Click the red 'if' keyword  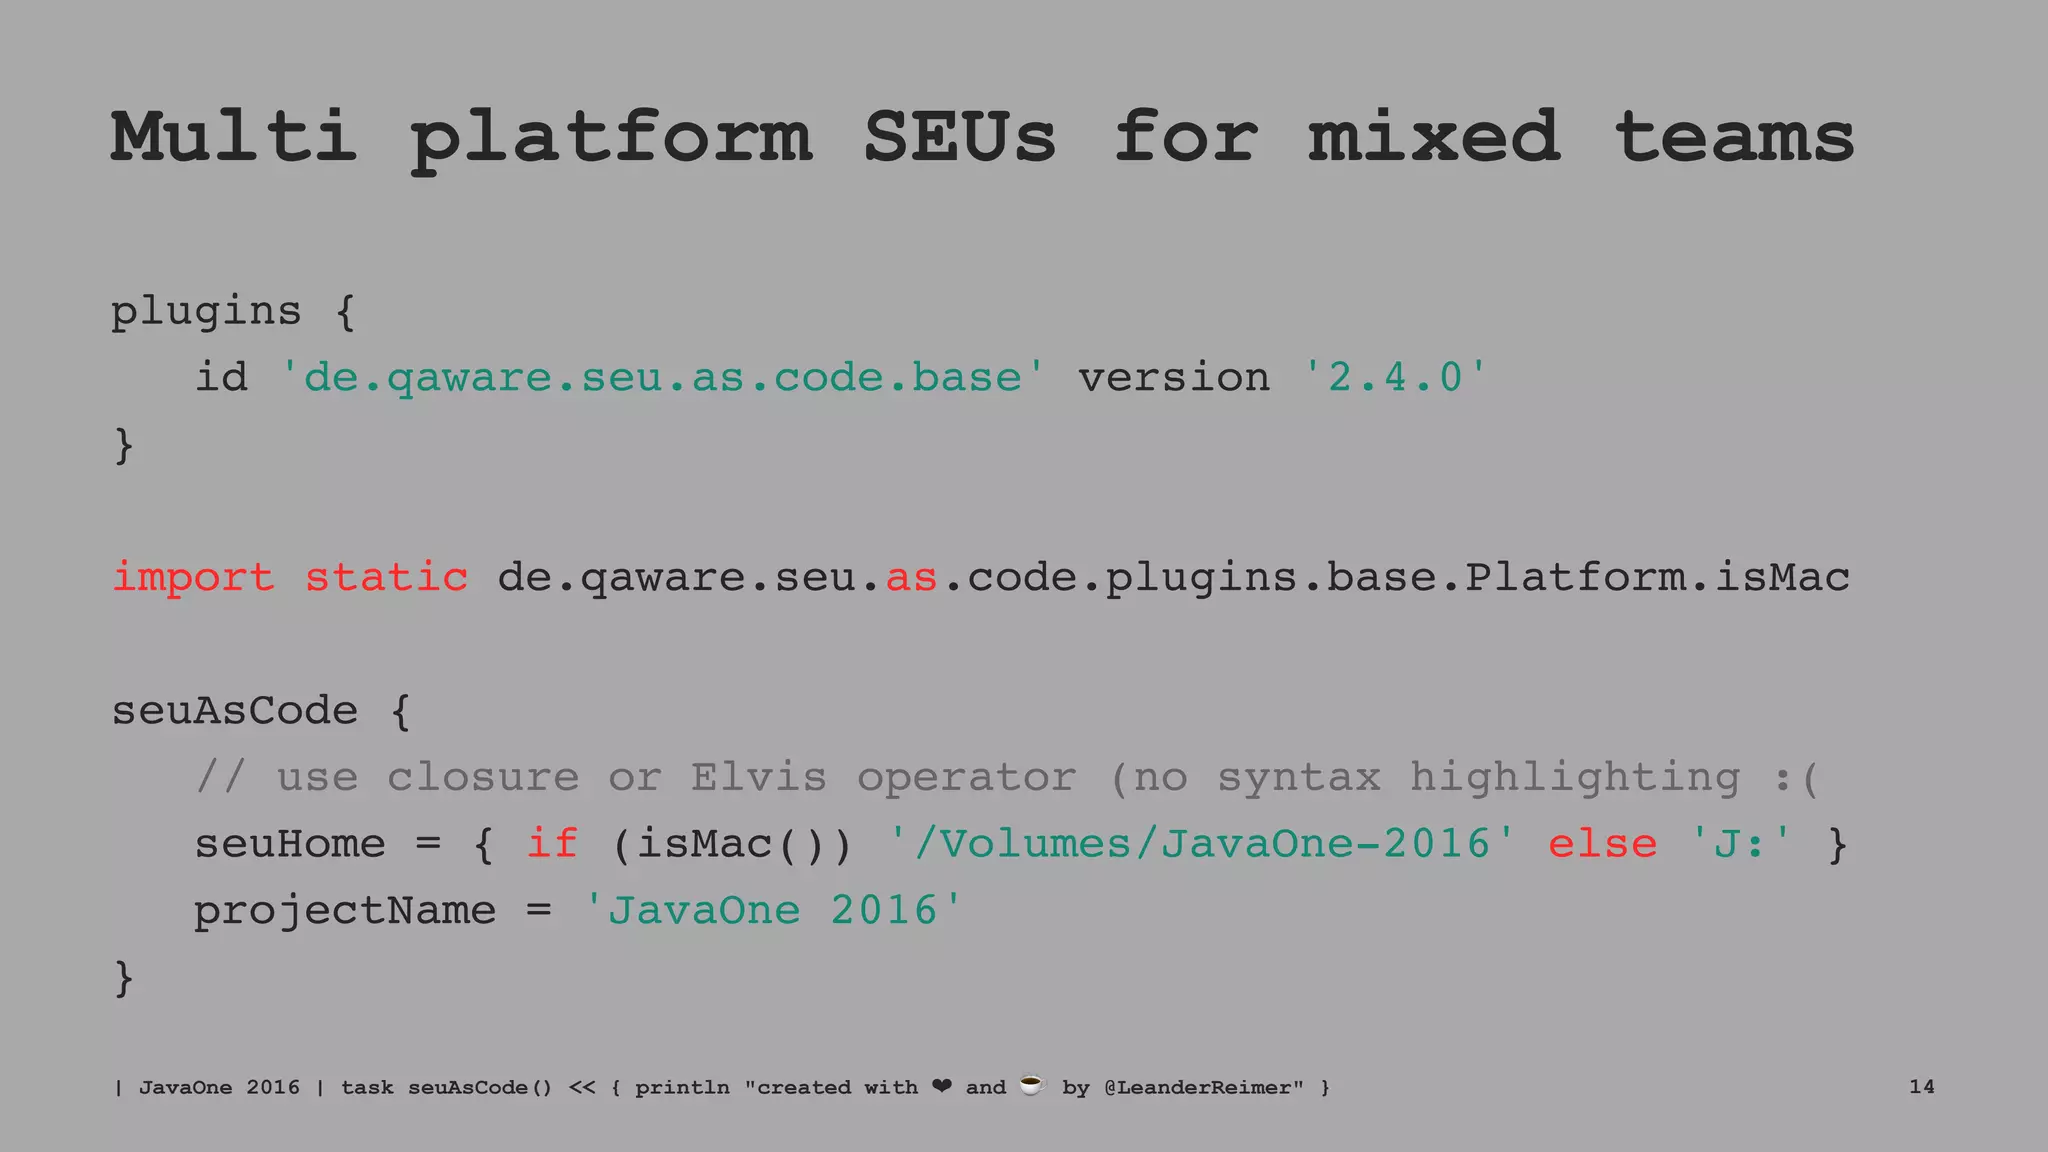(x=552, y=844)
